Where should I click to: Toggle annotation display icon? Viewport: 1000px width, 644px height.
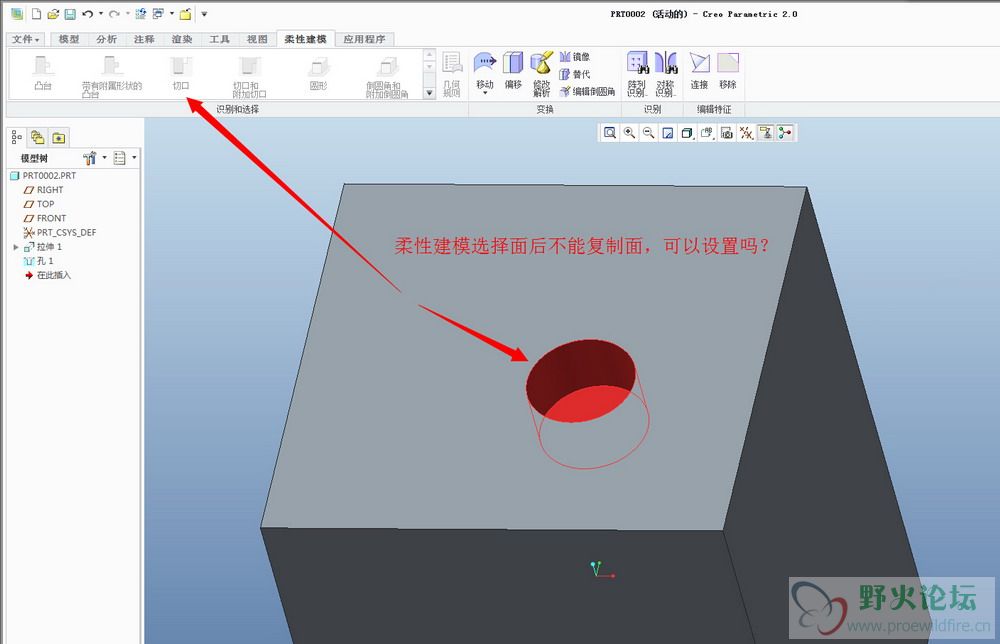[765, 133]
